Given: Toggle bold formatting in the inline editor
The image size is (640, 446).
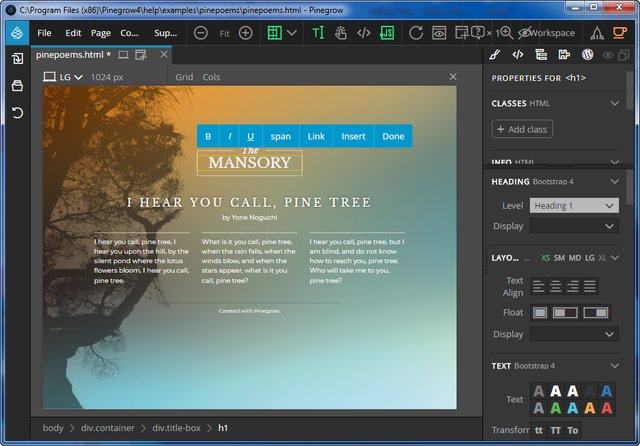Looking at the screenshot, I should point(208,136).
